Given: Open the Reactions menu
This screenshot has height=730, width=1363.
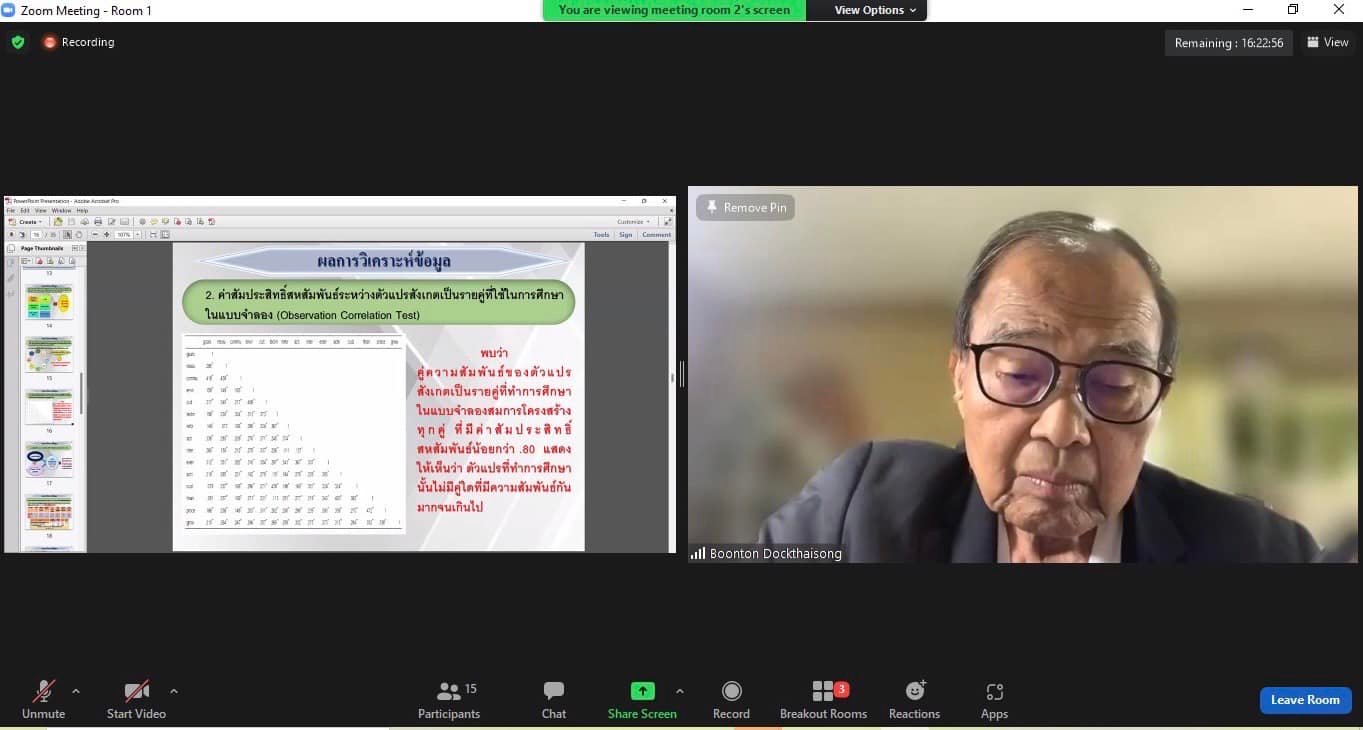Looking at the screenshot, I should 914,700.
